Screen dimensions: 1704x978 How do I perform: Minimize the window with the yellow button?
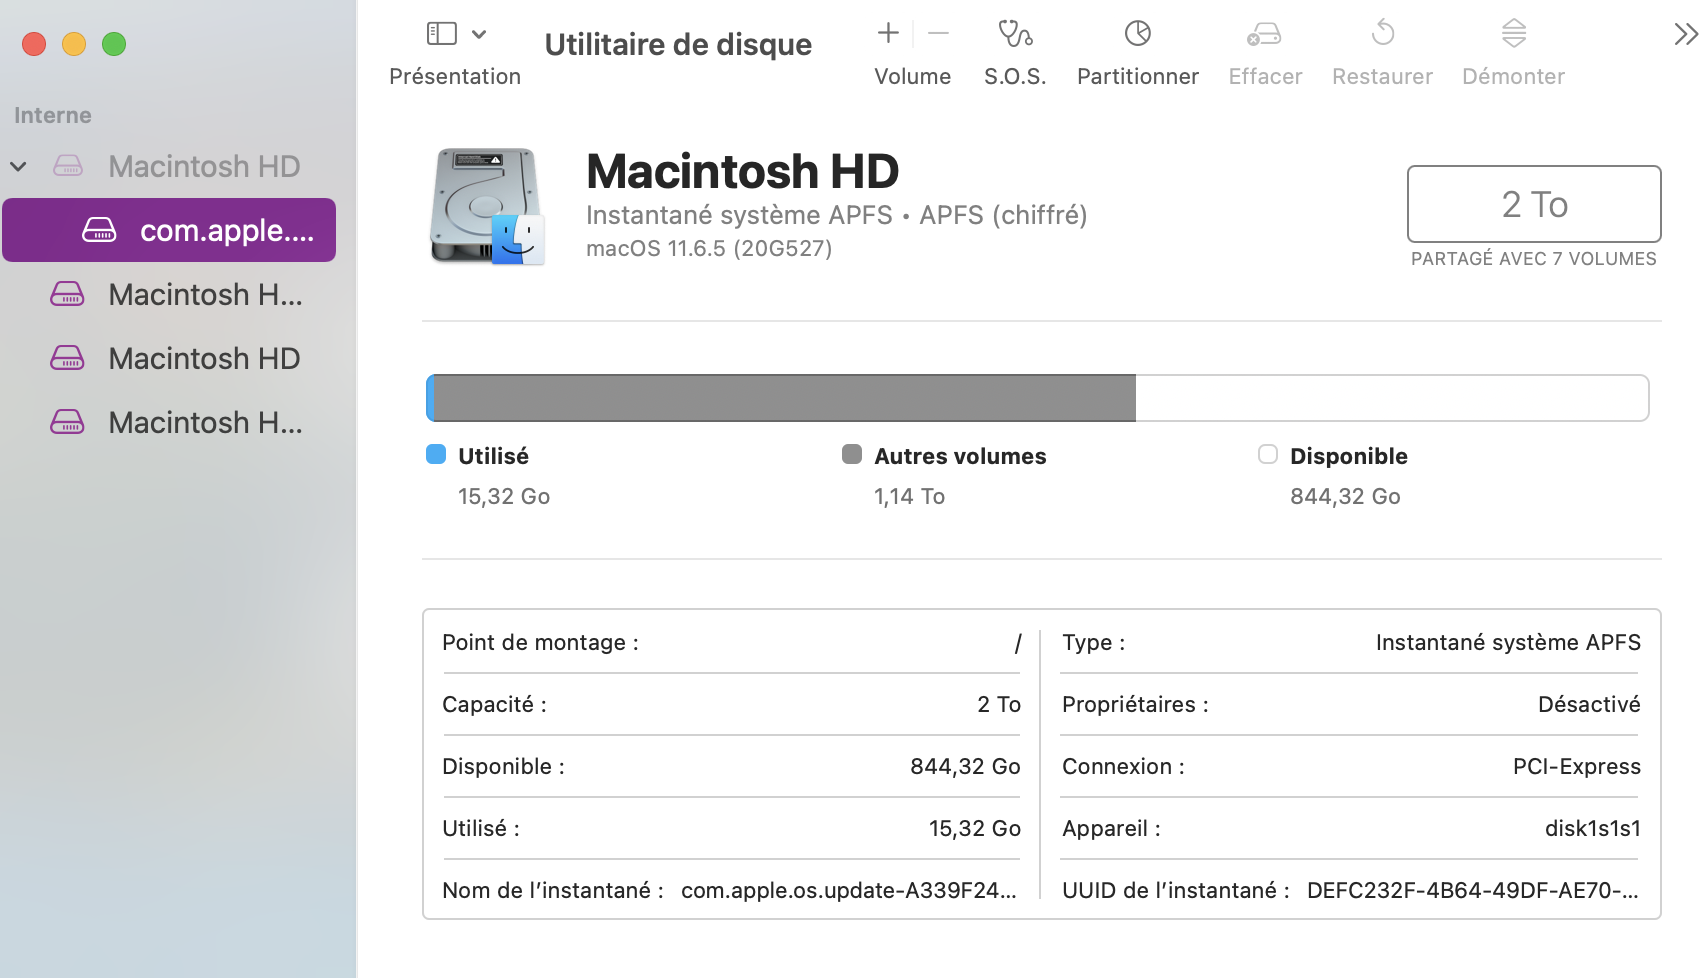coord(74,44)
